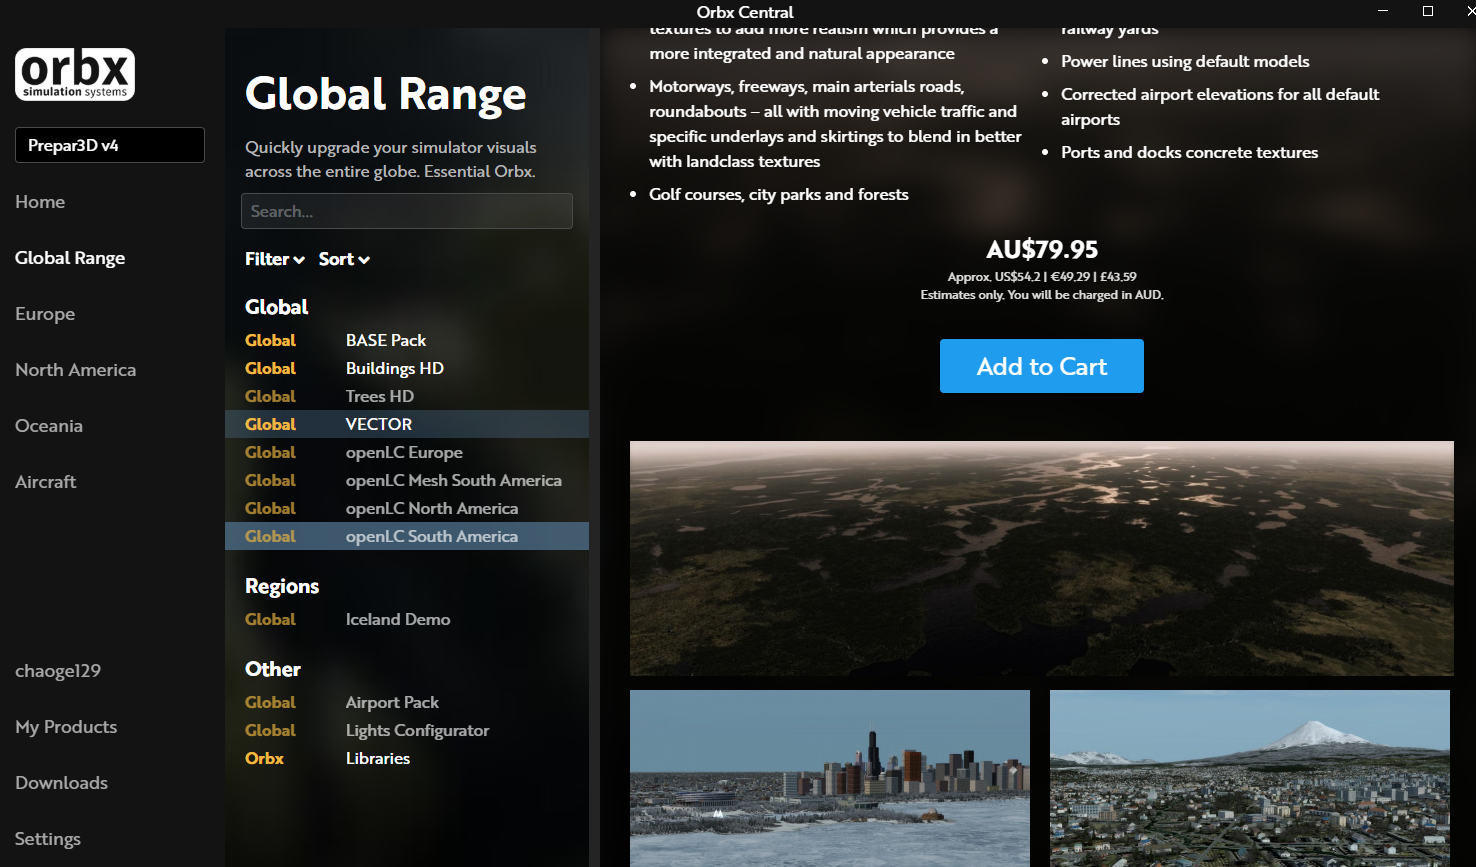Viewport: 1476px width, 867px height.
Task: Click the Global group heading
Action: point(277,307)
